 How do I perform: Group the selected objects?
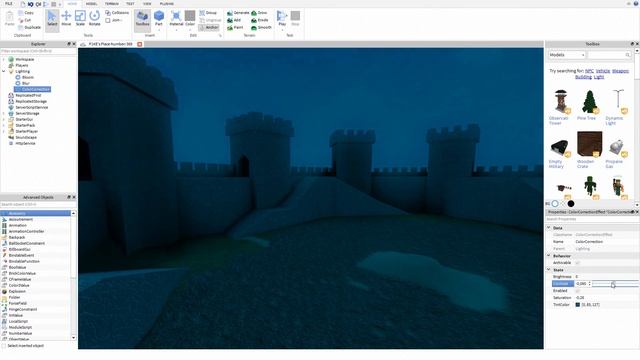[x=208, y=13]
